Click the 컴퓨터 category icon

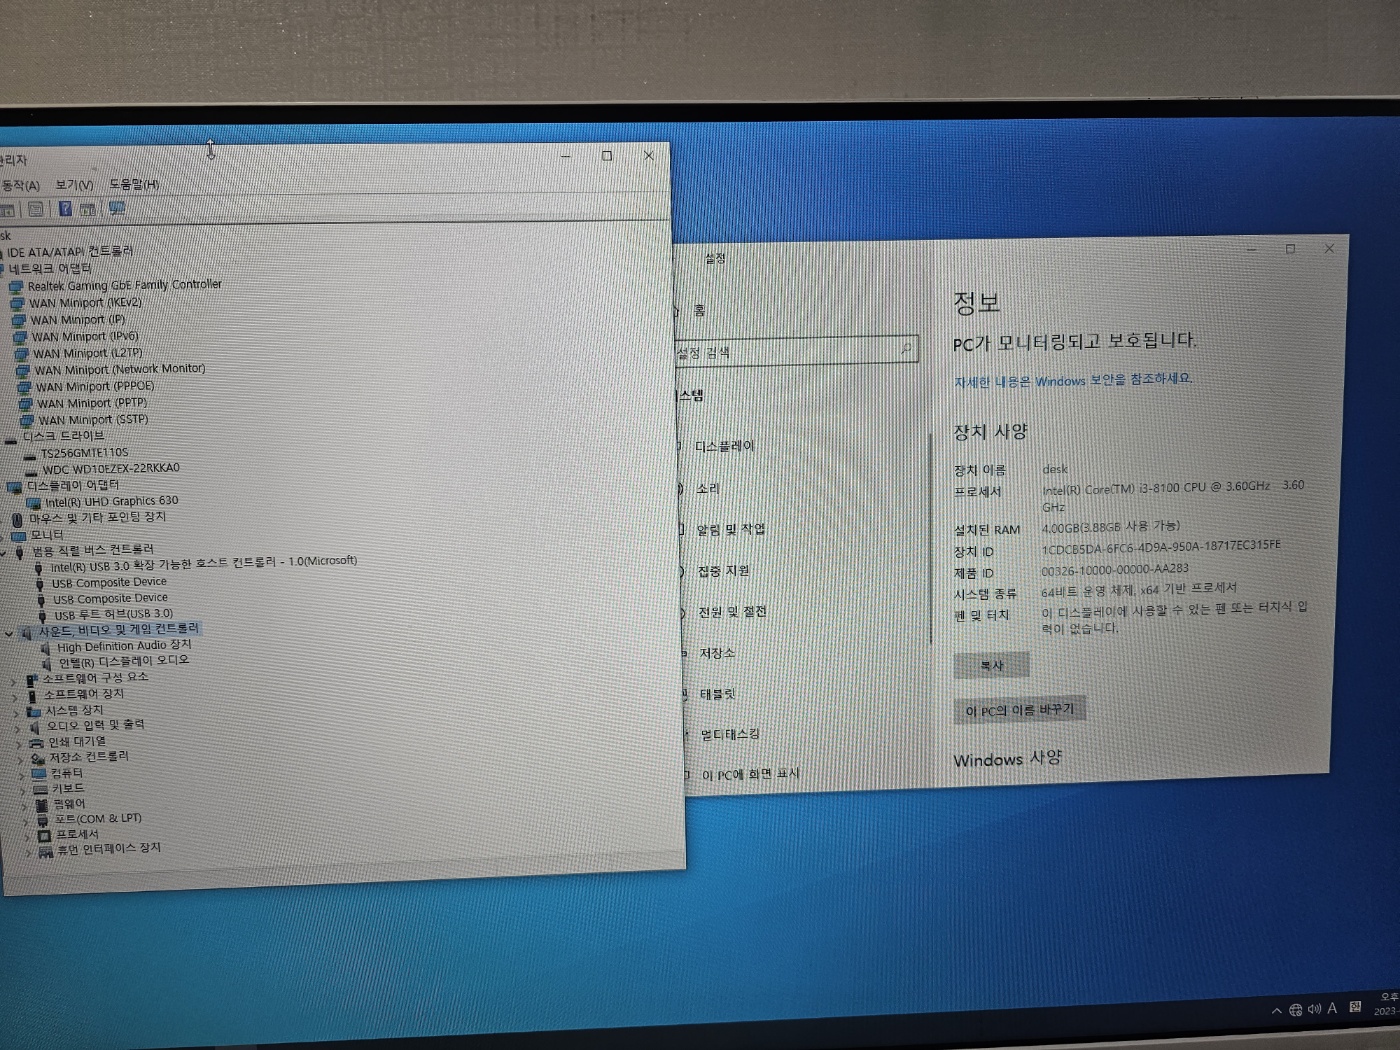coord(39,774)
